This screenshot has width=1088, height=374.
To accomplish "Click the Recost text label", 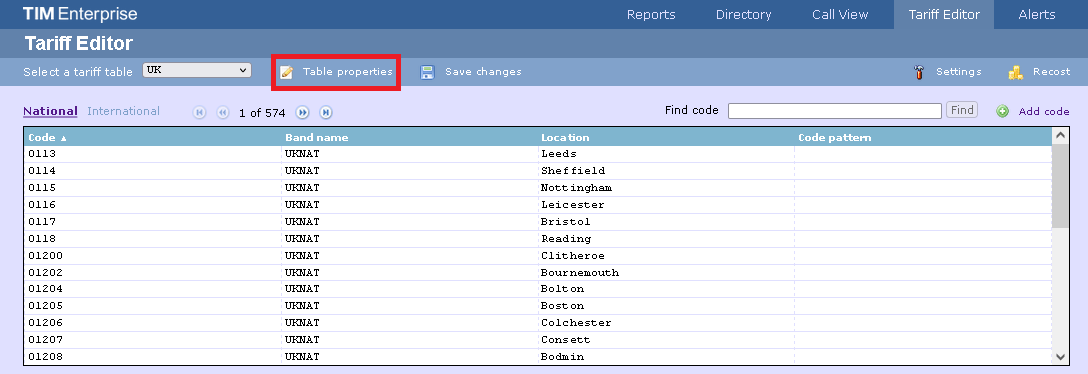I will (1051, 72).
